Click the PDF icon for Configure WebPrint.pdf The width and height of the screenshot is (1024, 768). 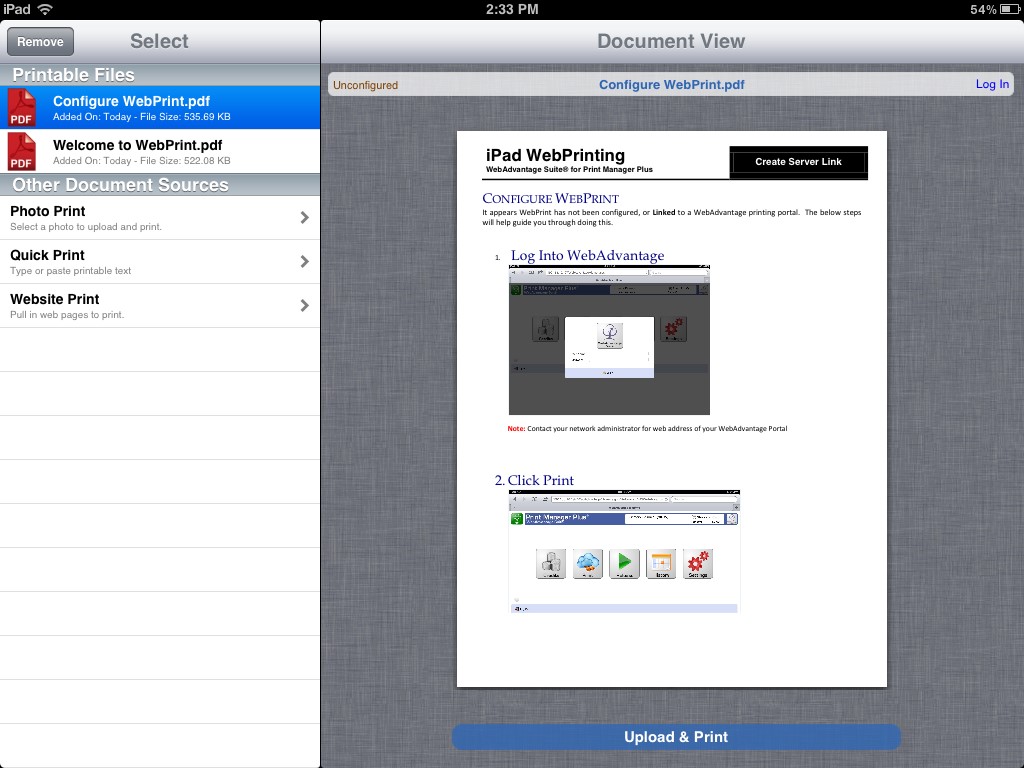[22, 107]
